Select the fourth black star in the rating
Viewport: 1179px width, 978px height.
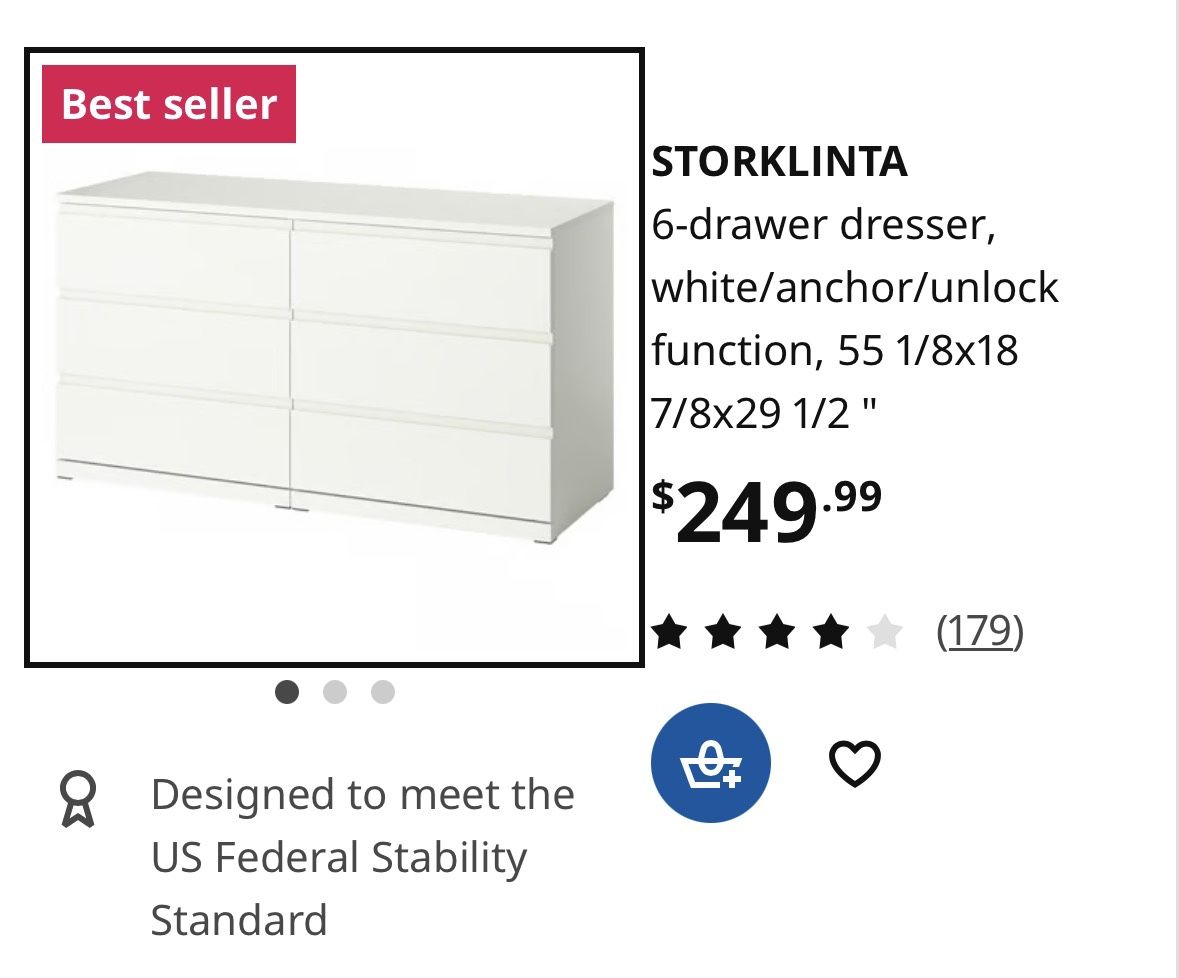(829, 632)
